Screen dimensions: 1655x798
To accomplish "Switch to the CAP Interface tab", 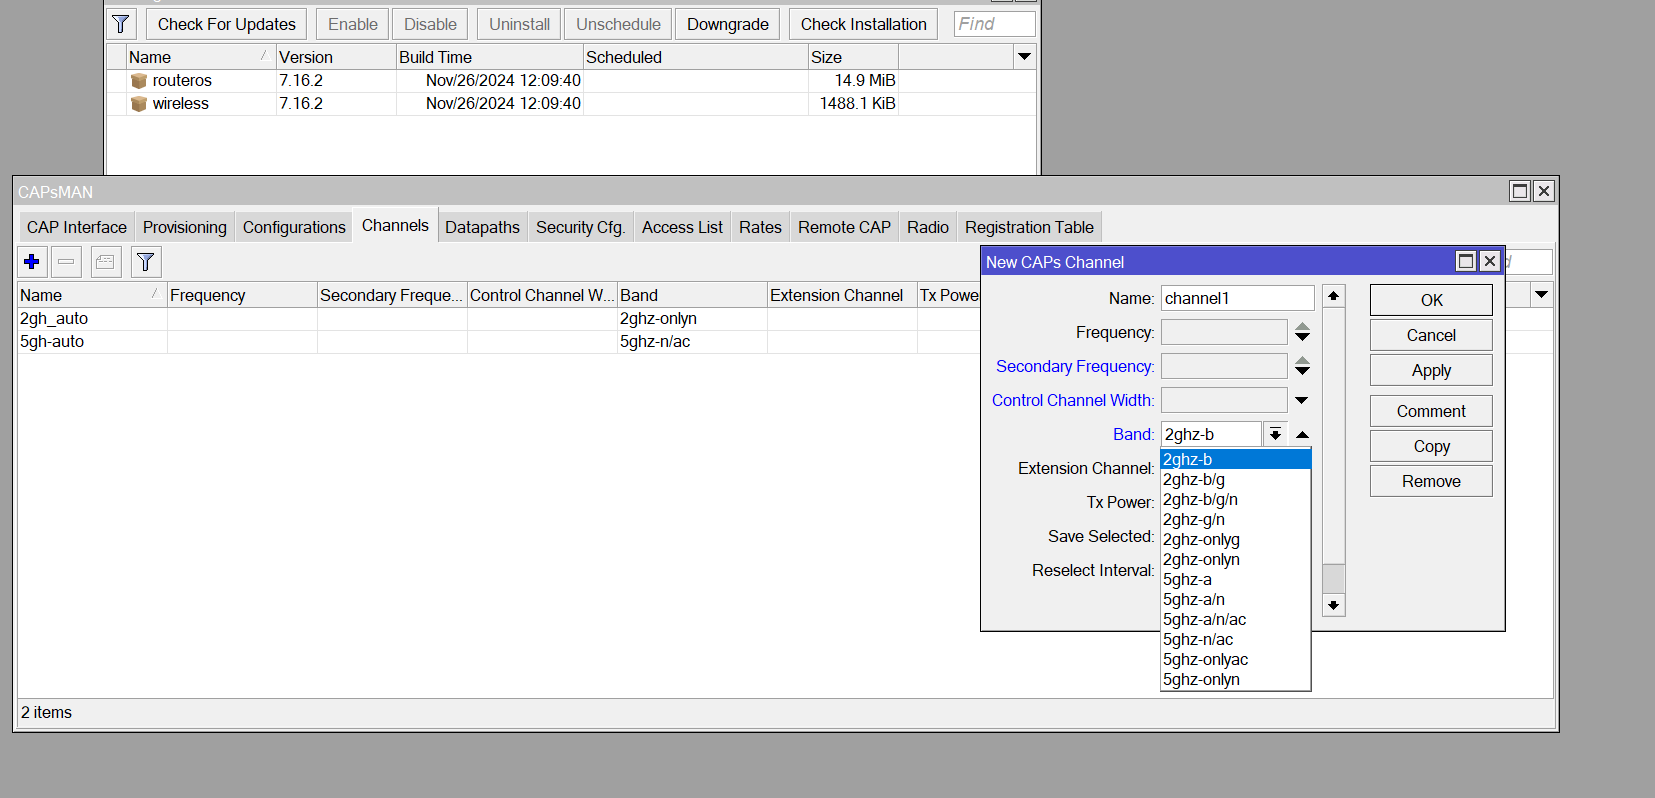I will click(77, 227).
